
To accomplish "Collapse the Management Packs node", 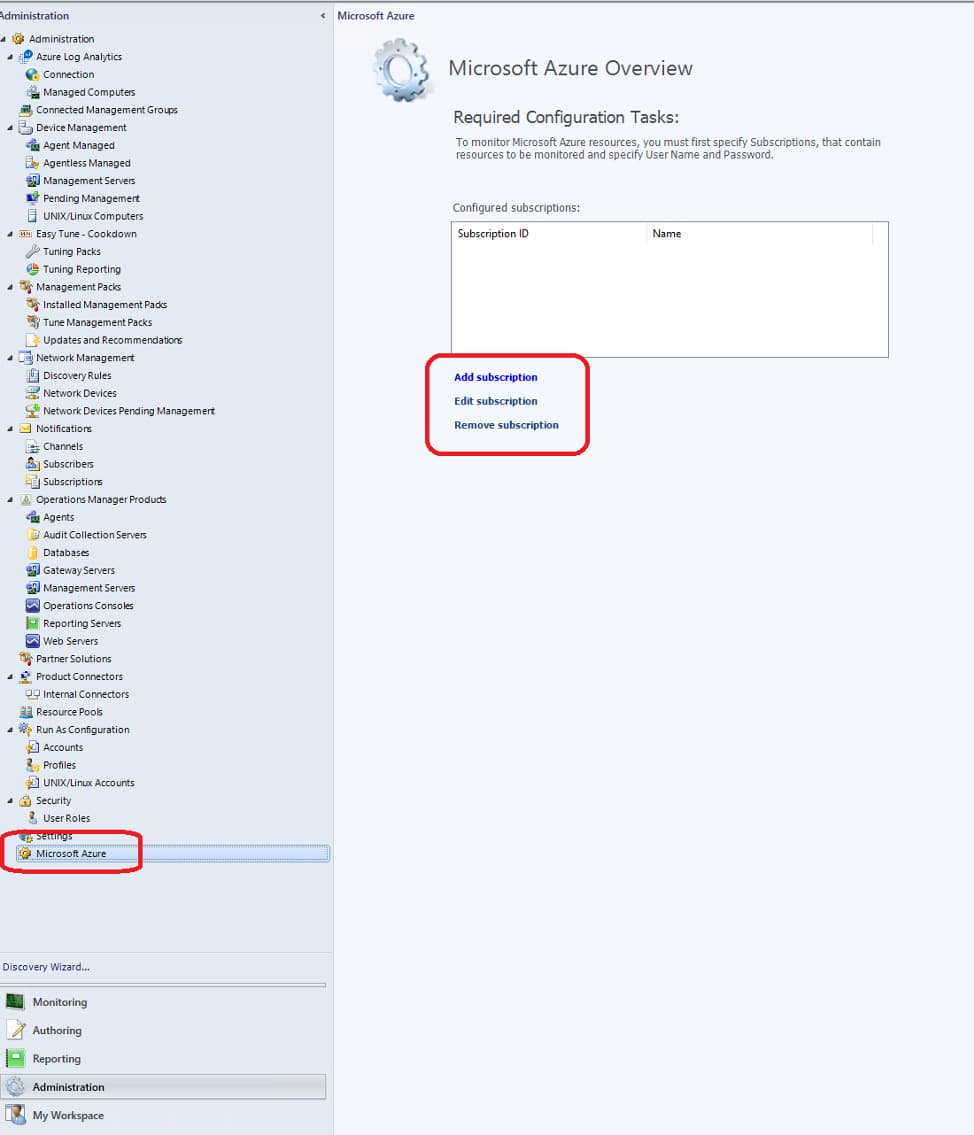I will pos(10,287).
